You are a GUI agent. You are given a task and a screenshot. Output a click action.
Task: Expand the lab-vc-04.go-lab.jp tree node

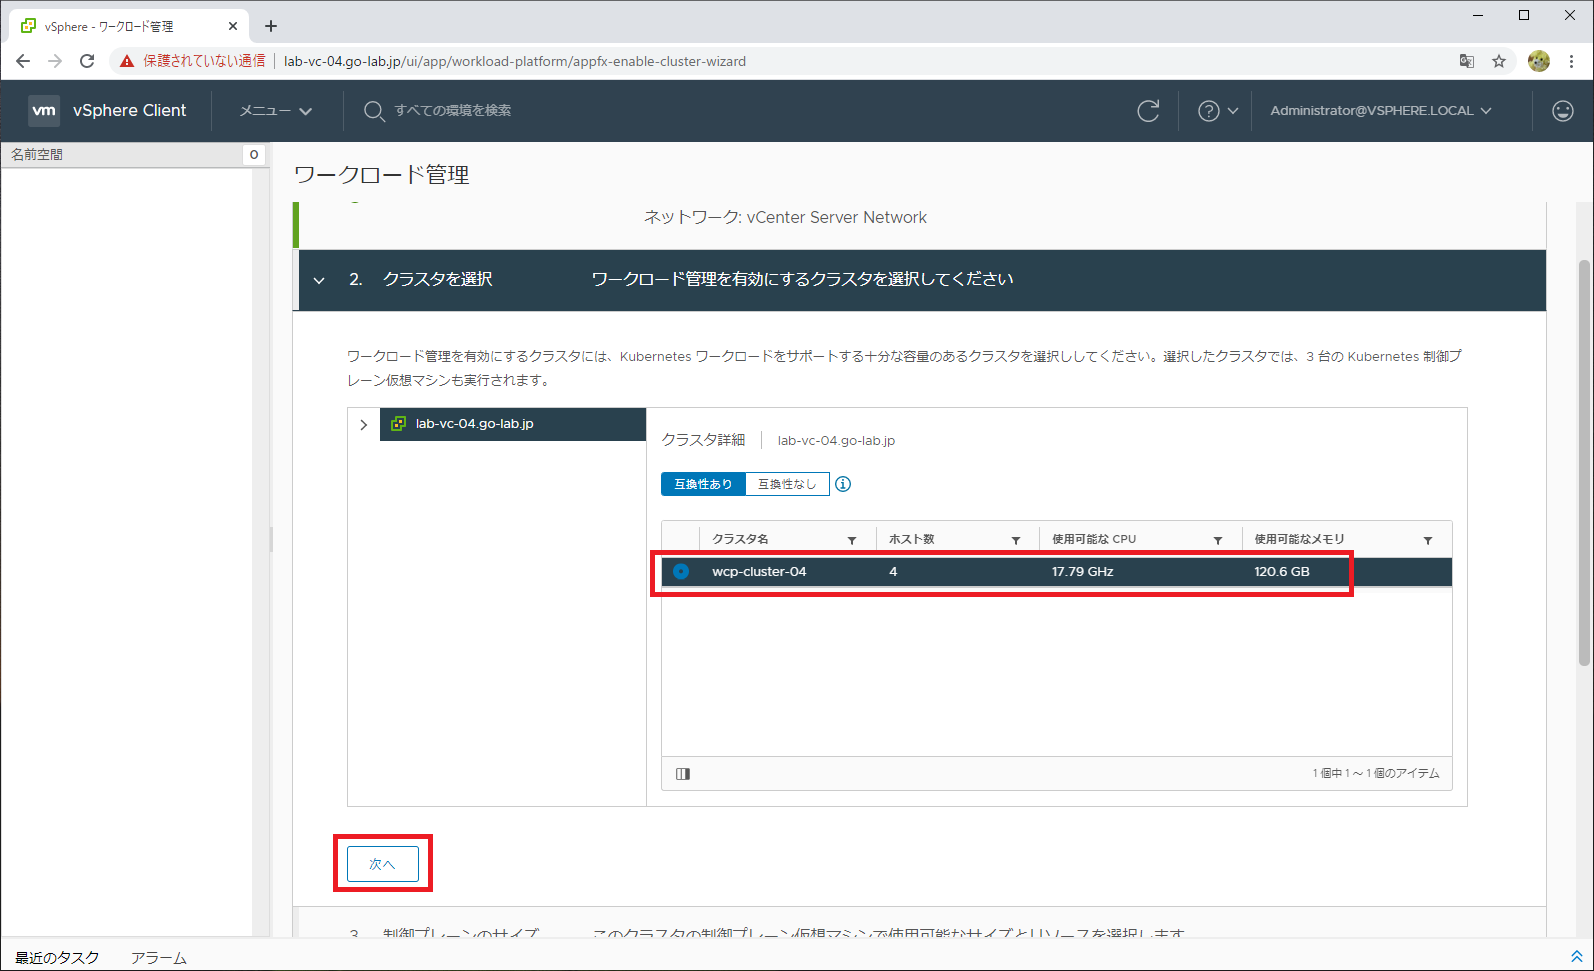363,424
